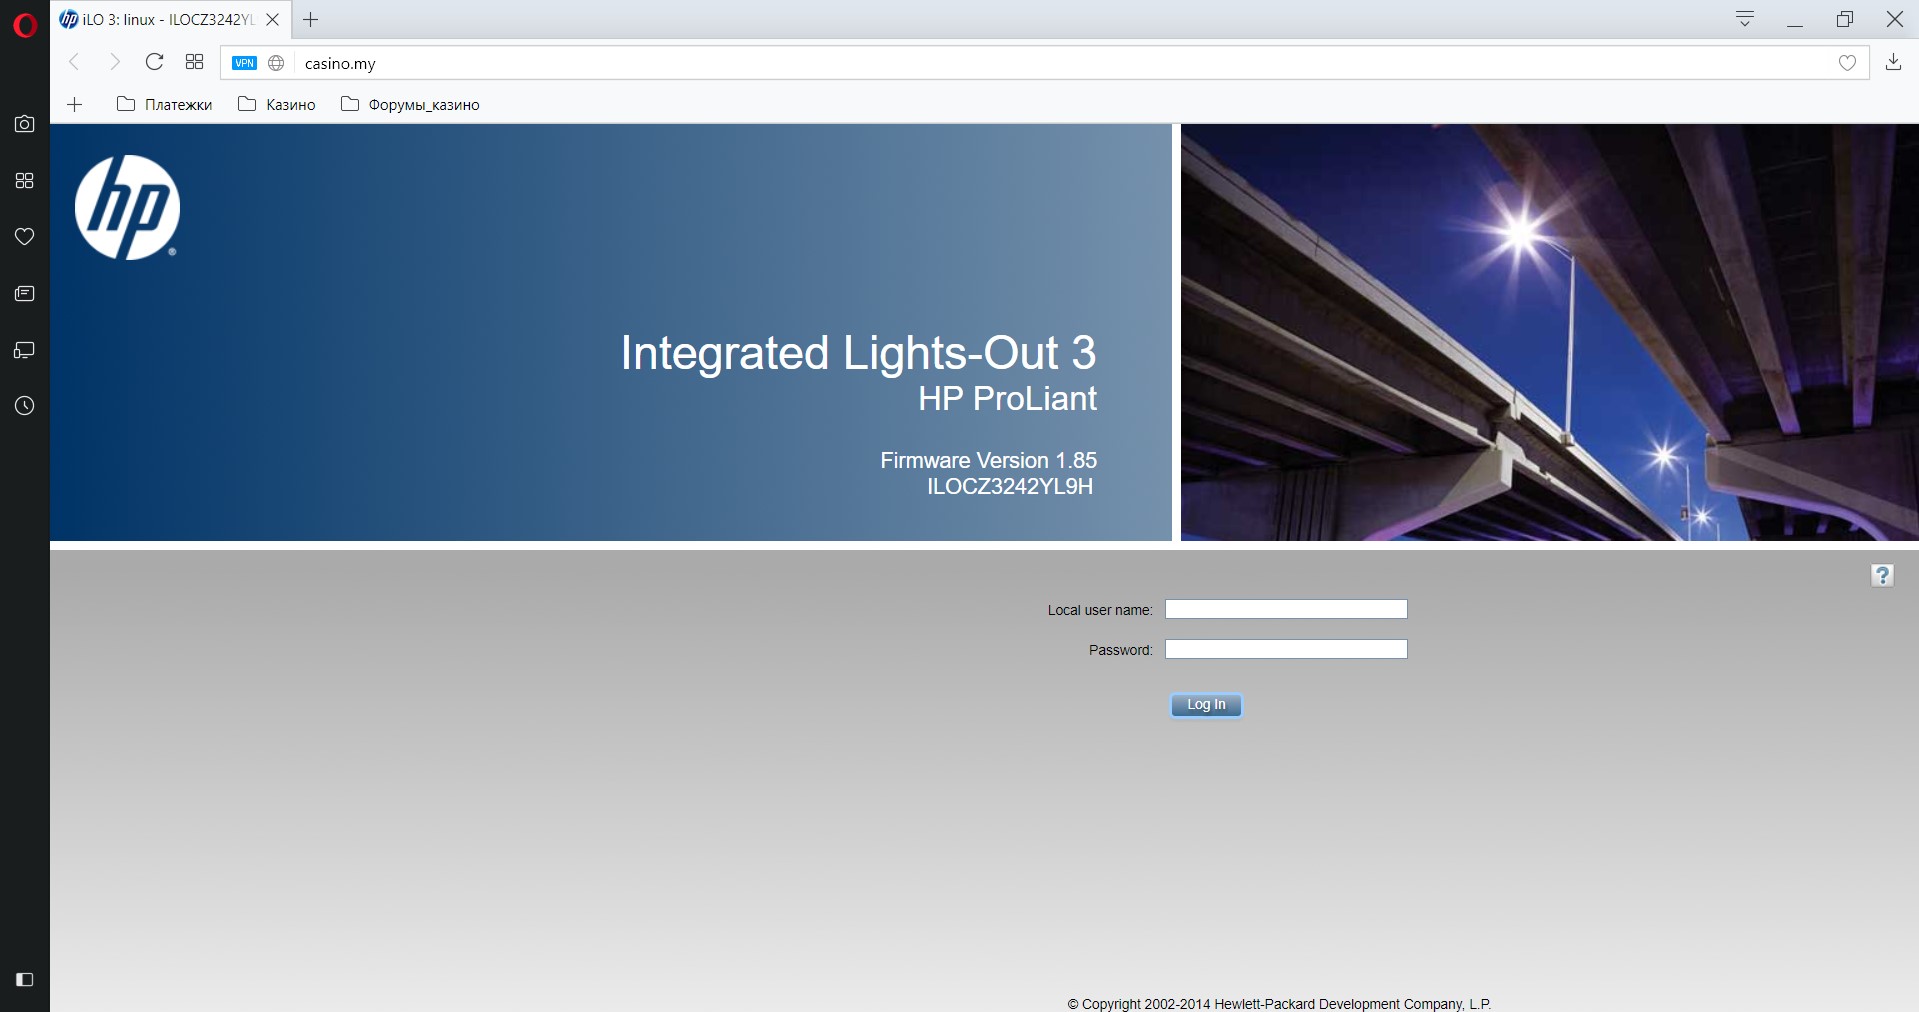Image resolution: width=1919 pixels, height=1012 pixels.
Task: Reload the current page
Action: pyautogui.click(x=154, y=62)
